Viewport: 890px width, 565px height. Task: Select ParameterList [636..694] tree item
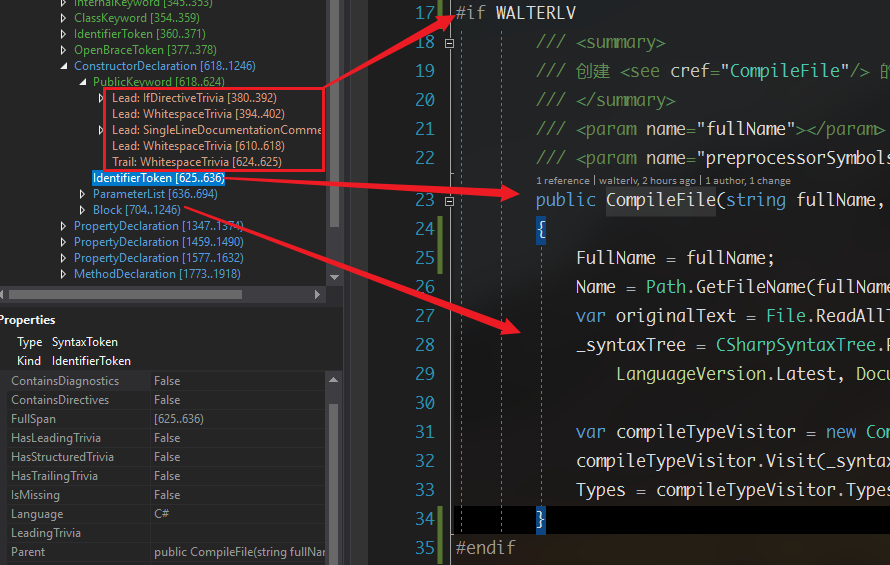(155, 194)
